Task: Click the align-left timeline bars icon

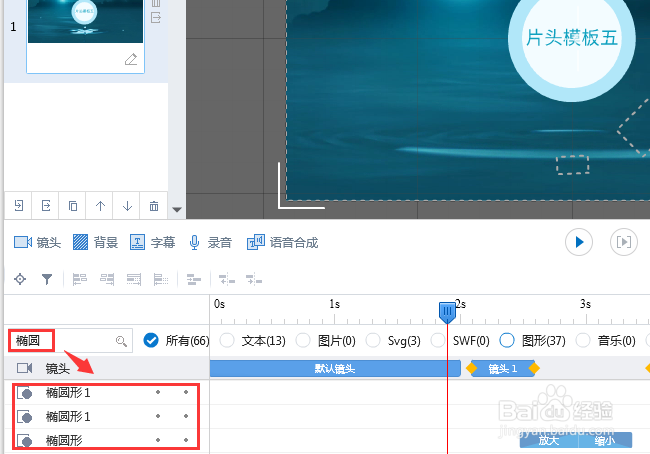Action: coord(80,279)
